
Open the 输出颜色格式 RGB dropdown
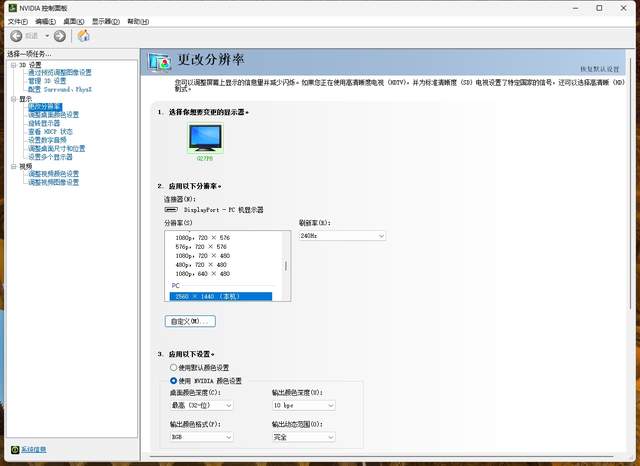coord(201,437)
